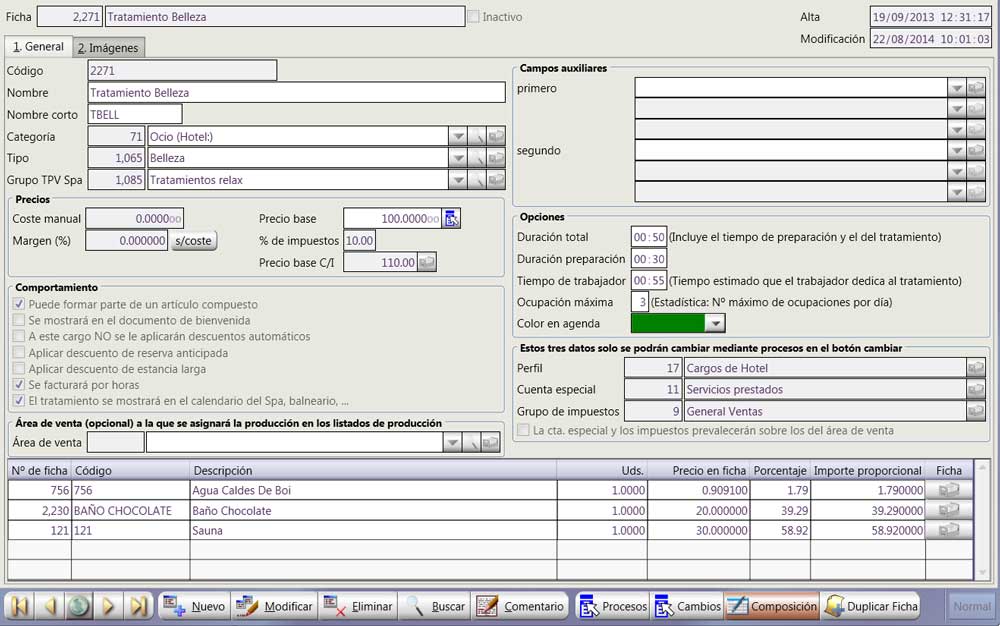Toggle the Composición button
Viewport: 1000px width, 626px height.
tap(772, 606)
